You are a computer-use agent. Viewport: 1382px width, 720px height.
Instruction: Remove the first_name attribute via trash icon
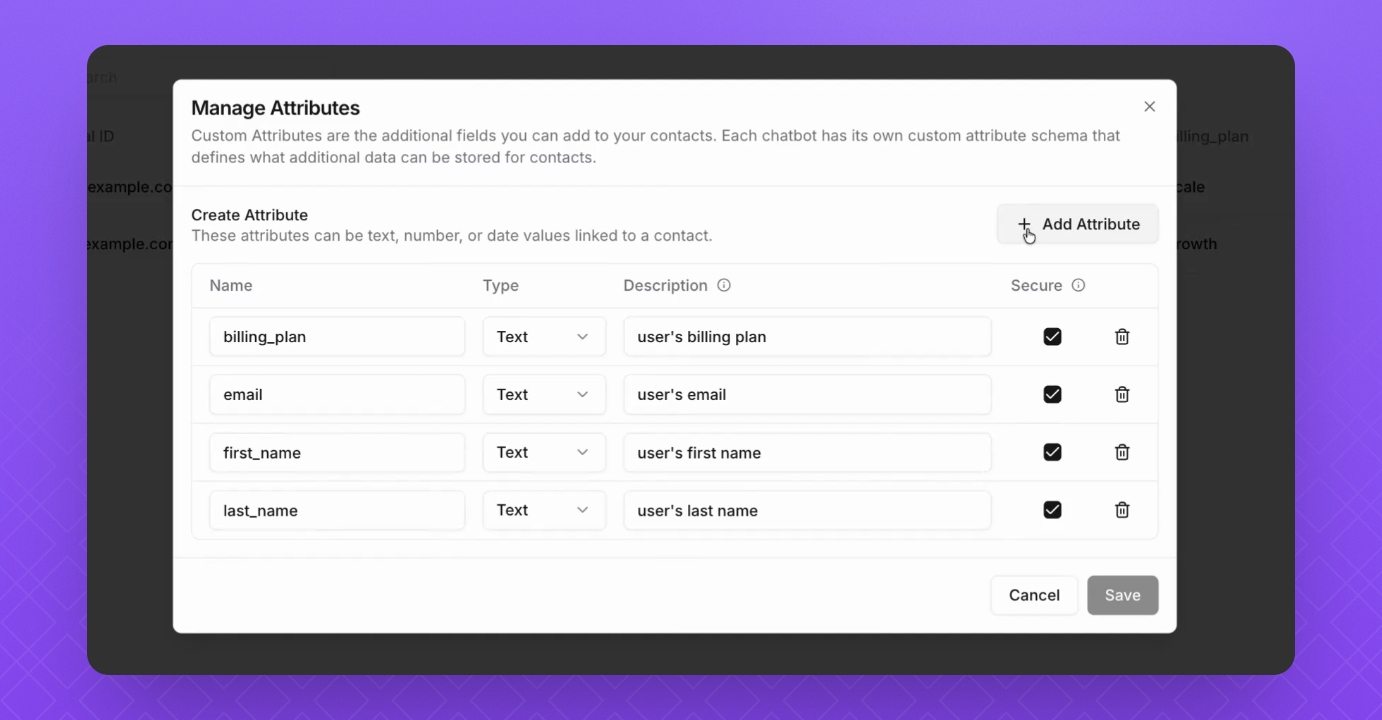[1122, 453]
